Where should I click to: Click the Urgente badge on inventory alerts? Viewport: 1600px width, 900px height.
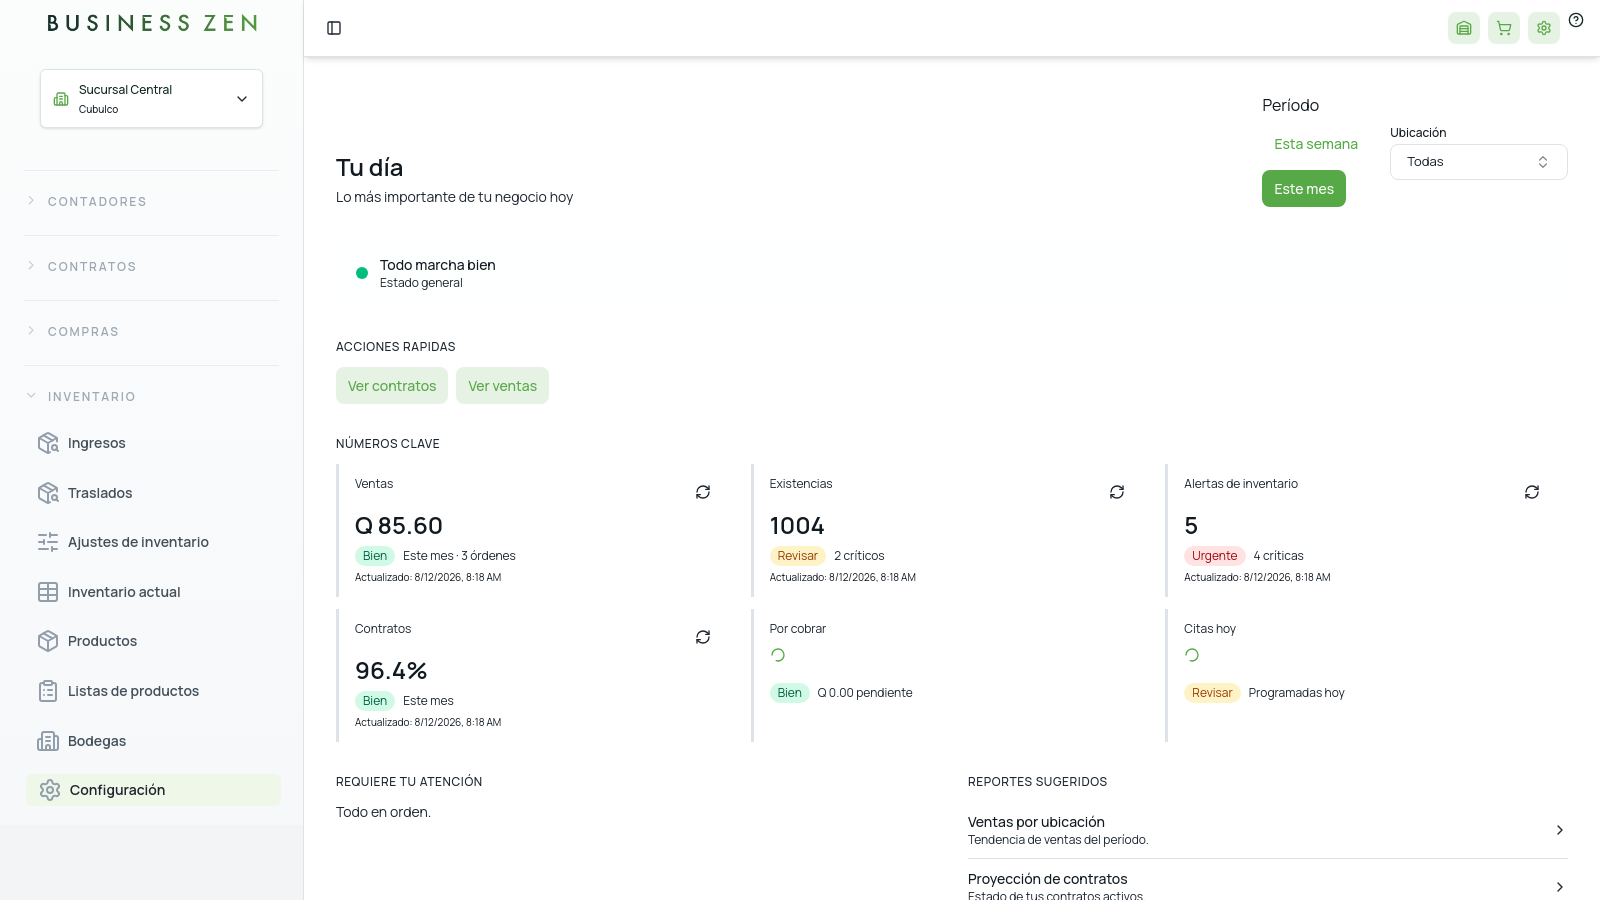pyautogui.click(x=1214, y=556)
